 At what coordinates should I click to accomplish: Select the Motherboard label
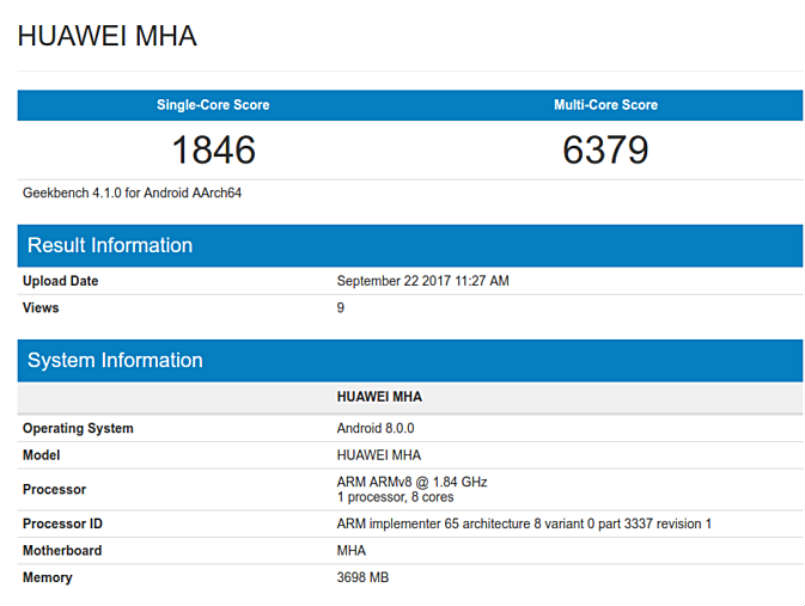coord(62,551)
